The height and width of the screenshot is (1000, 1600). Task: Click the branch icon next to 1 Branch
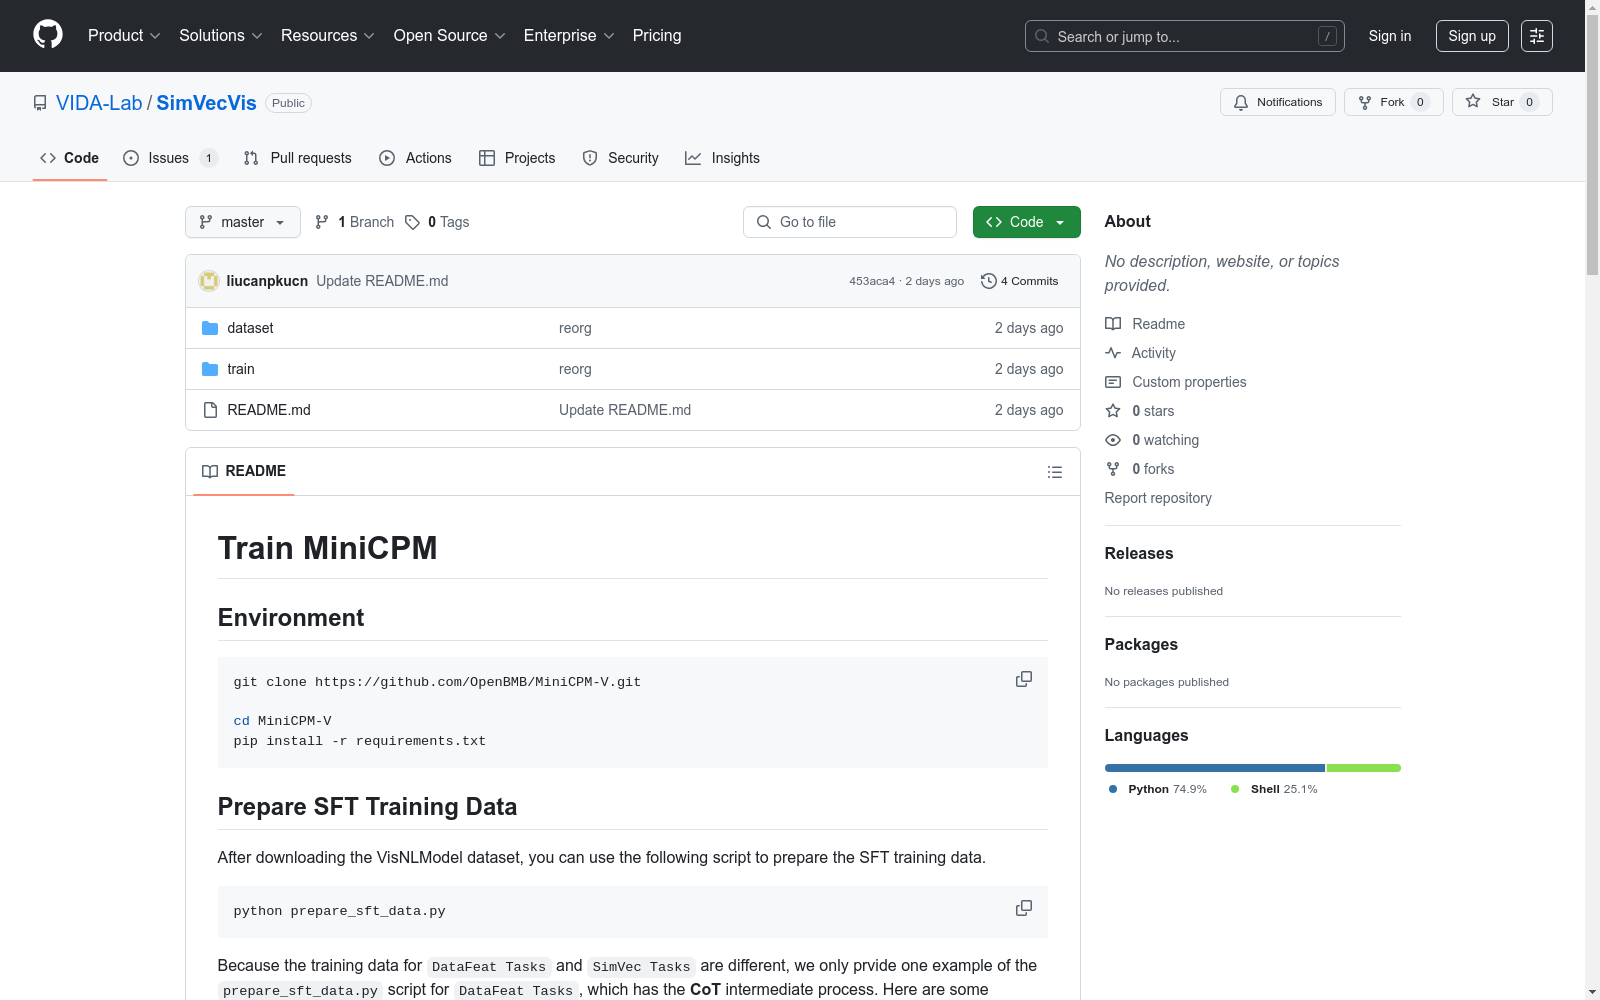click(x=322, y=222)
